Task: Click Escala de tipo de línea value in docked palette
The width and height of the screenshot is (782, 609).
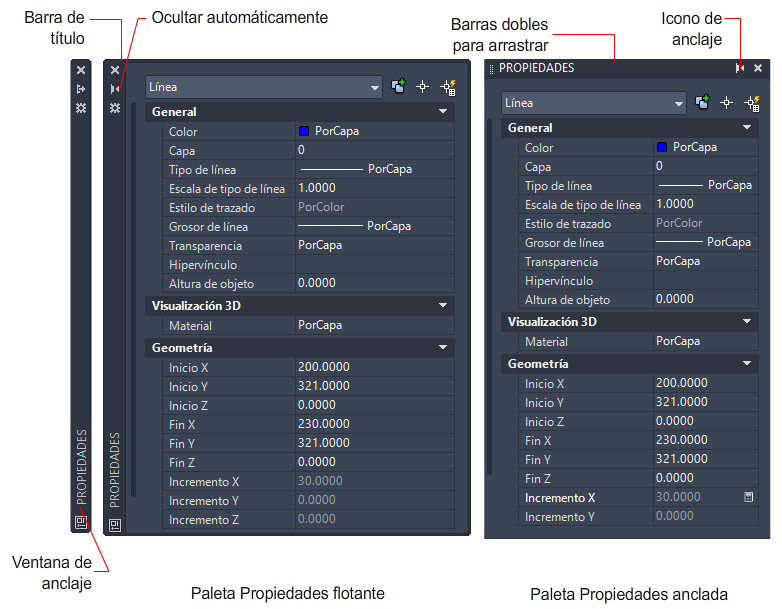Action: (706, 204)
